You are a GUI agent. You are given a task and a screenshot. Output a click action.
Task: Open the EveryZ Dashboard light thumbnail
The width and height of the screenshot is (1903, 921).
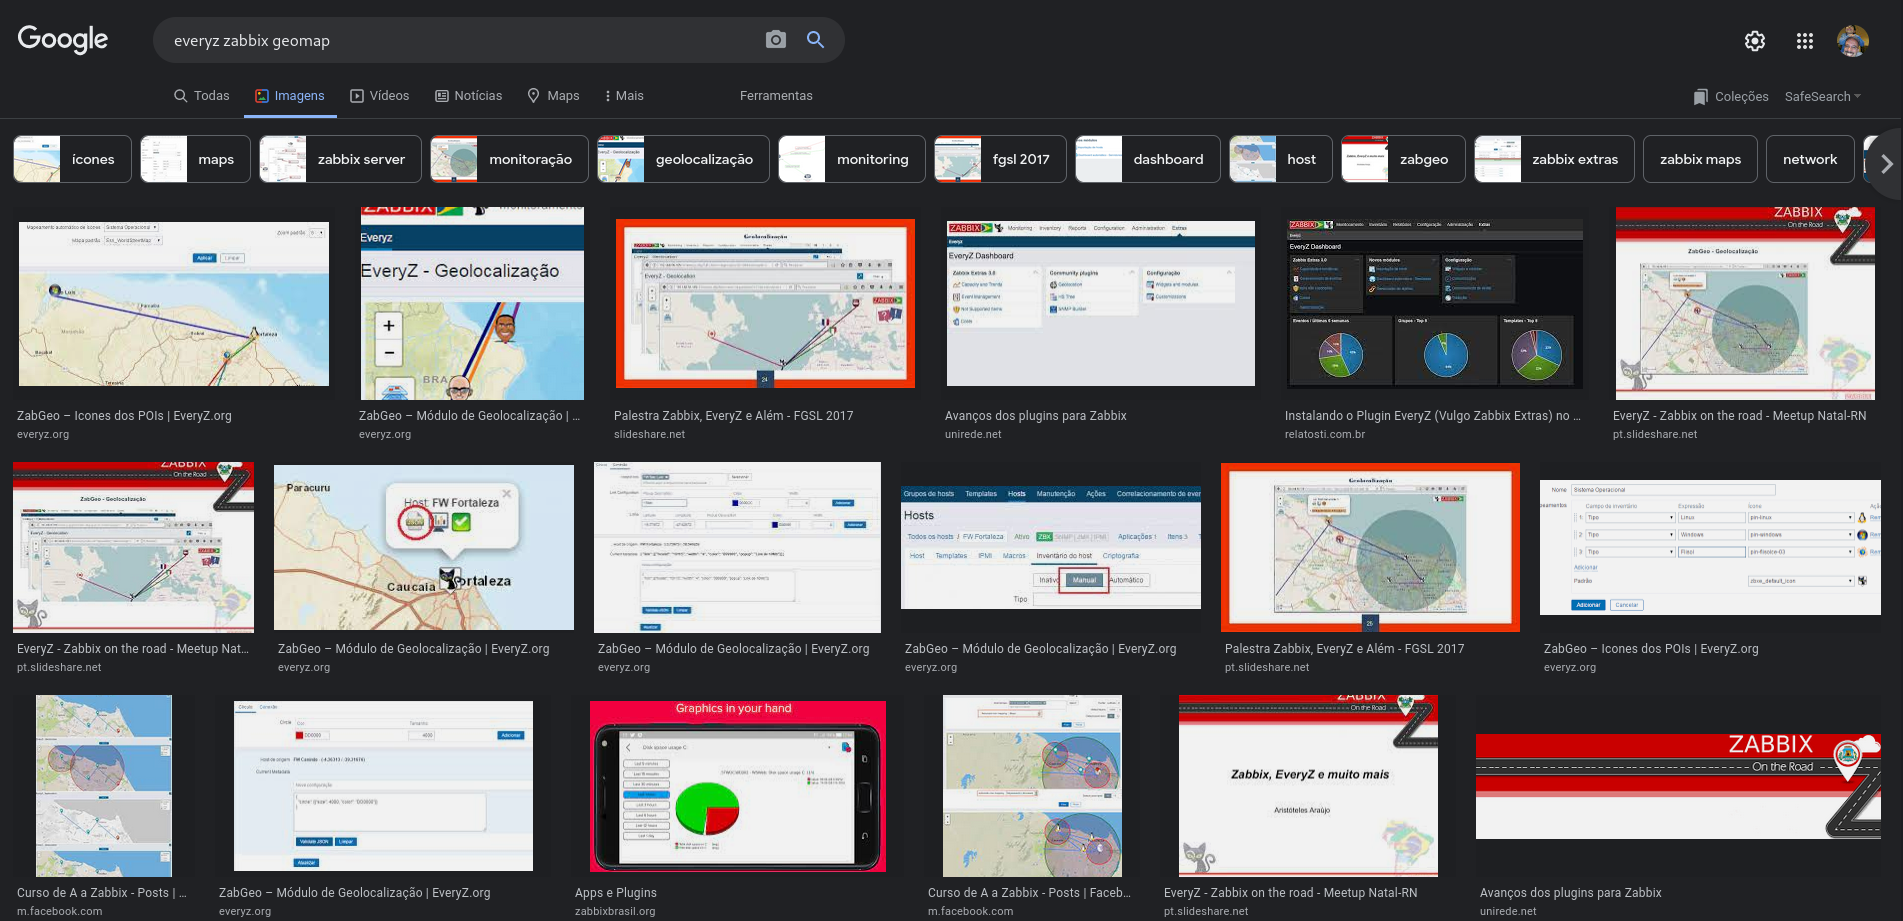click(1101, 304)
